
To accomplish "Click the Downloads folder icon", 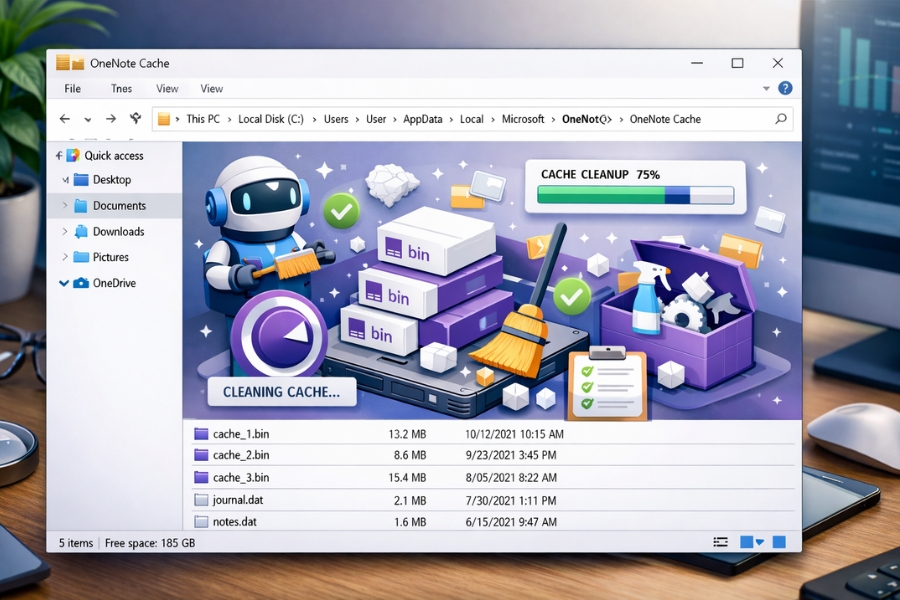I will (80, 231).
